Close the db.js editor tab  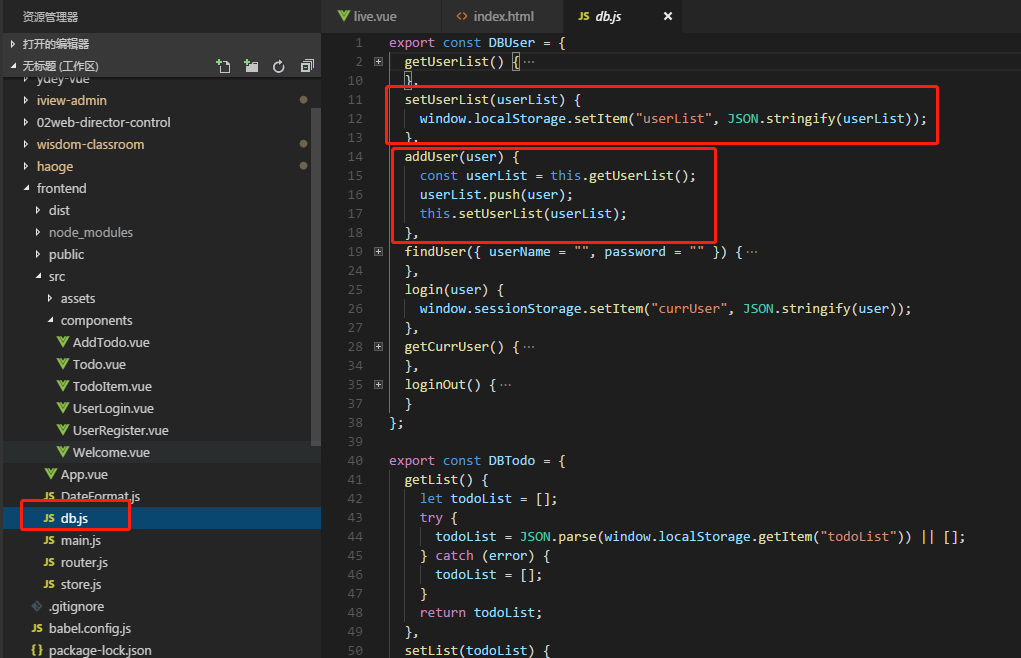668,17
